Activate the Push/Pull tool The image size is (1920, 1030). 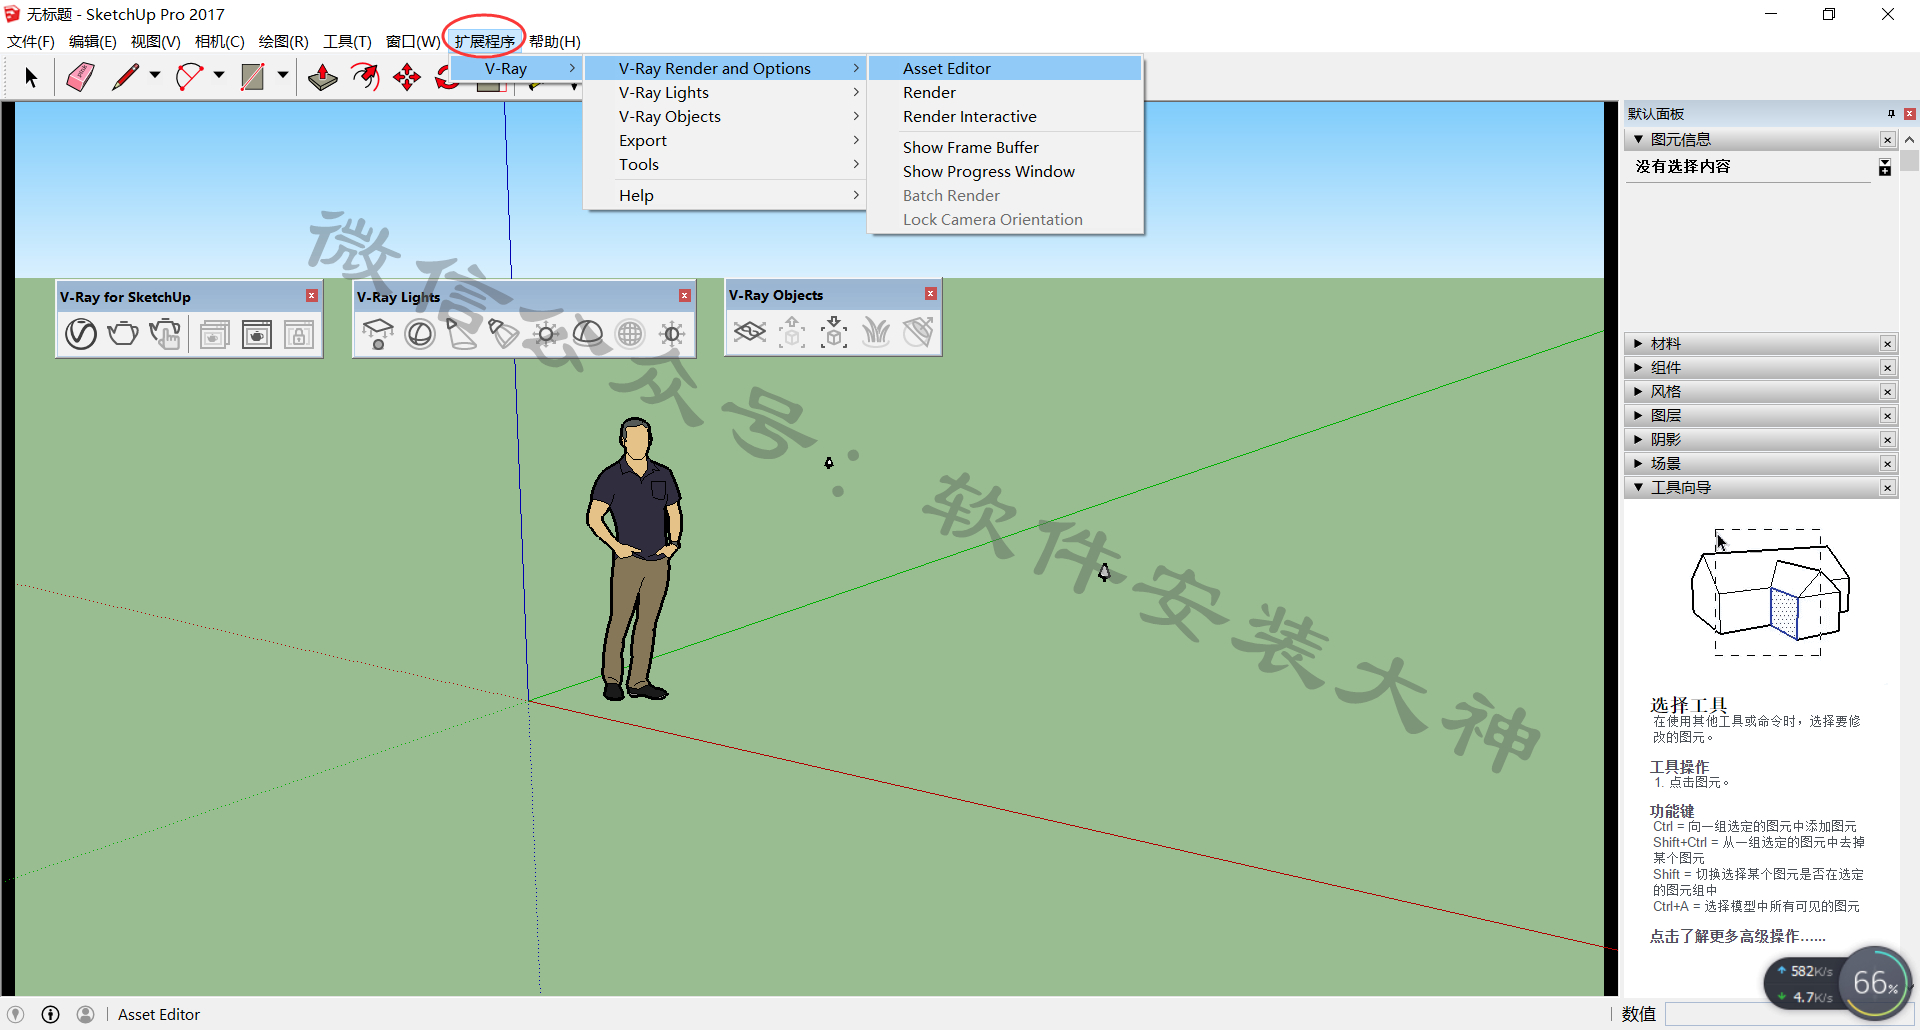tap(323, 77)
